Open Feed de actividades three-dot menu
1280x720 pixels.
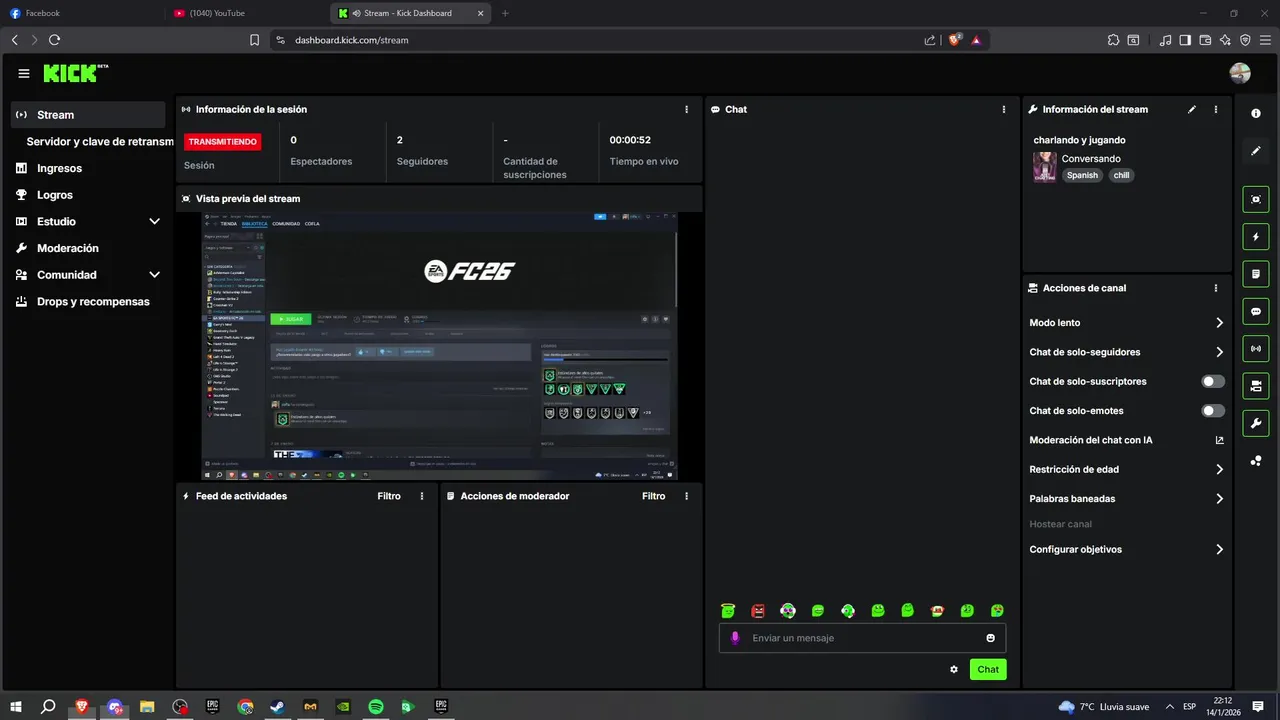pyautogui.click(x=422, y=496)
